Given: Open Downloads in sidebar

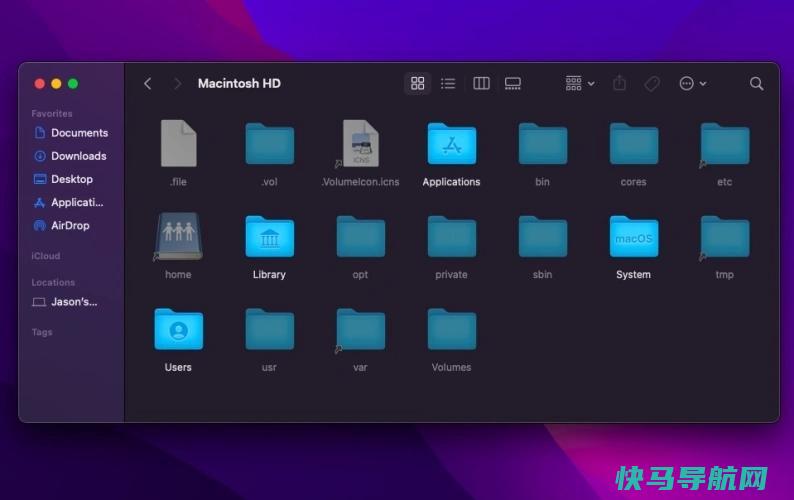Looking at the screenshot, I should [70, 156].
